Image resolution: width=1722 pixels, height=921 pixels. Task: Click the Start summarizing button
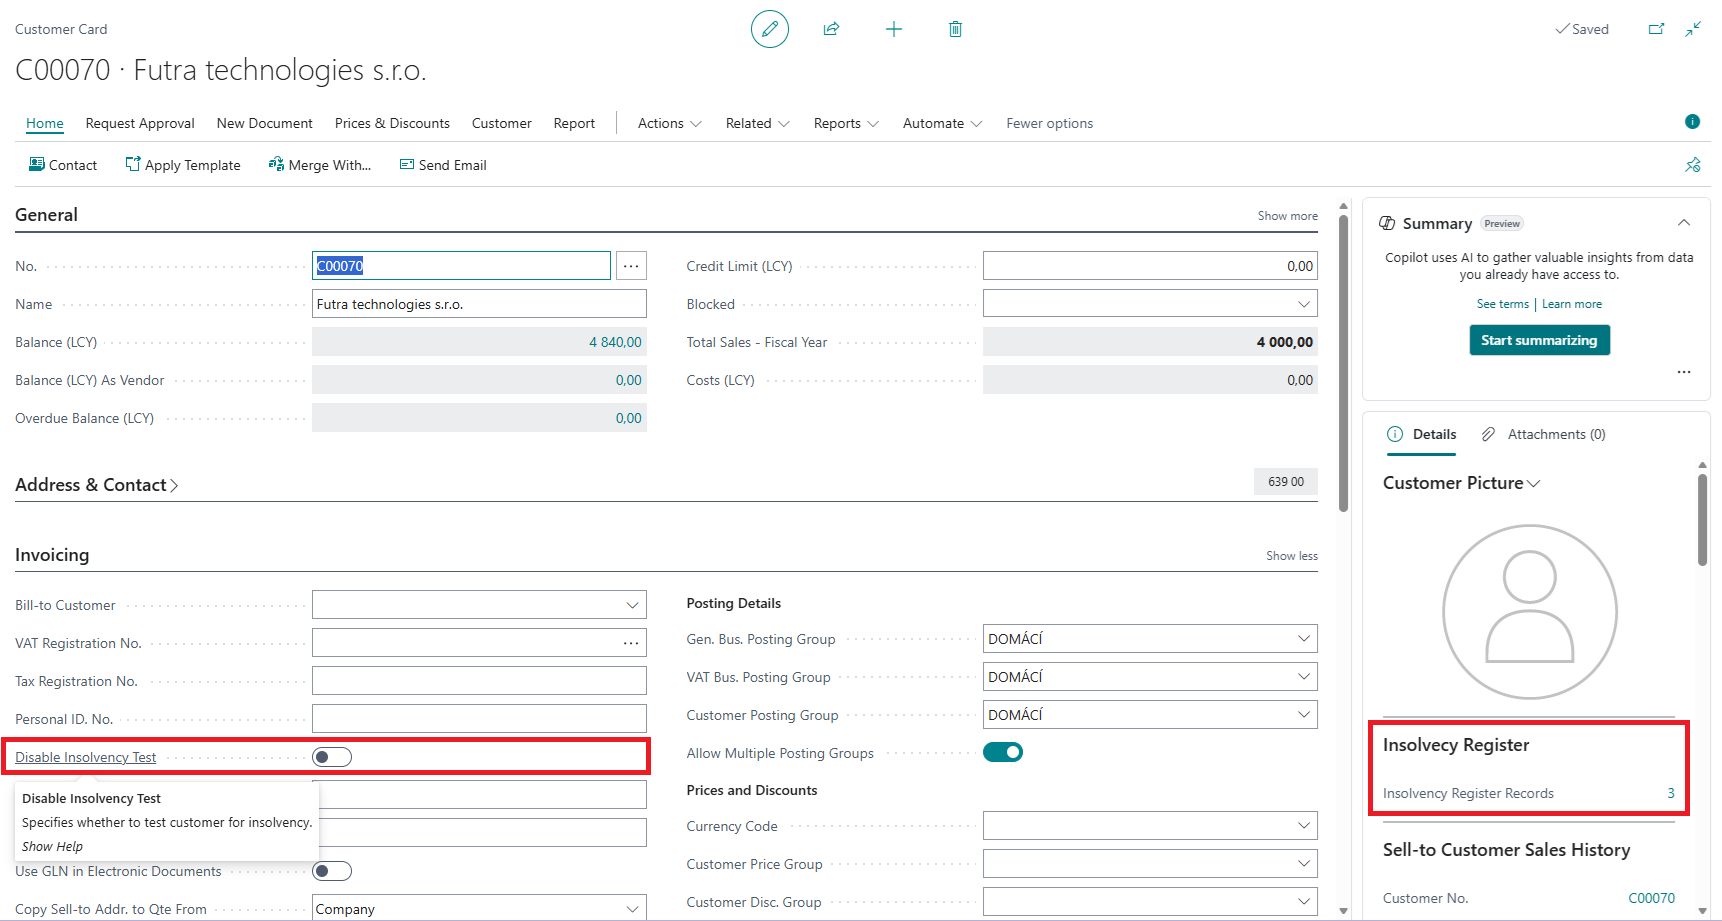click(1539, 340)
